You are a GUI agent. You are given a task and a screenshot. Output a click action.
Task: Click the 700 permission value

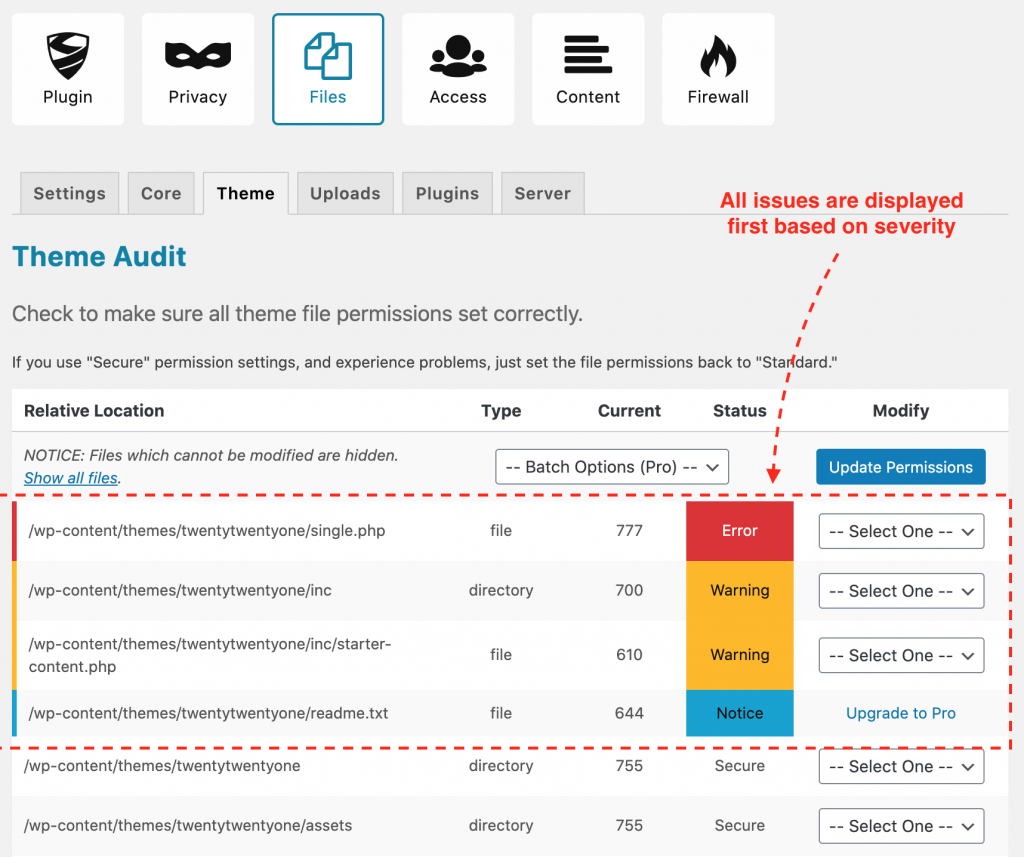pyautogui.click(x=630, y=590)
